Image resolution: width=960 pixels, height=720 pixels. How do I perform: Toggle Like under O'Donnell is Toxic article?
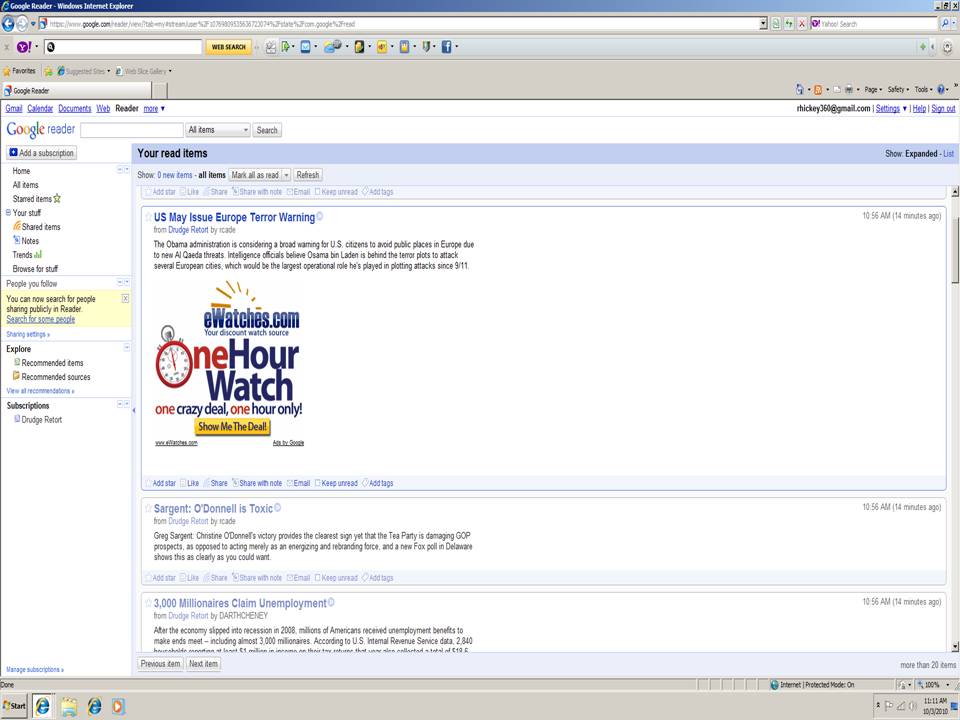(x=190, y=577)
